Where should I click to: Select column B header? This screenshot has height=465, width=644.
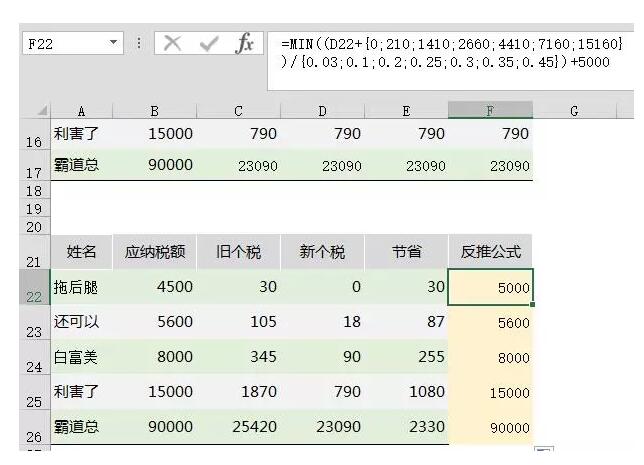[155, 111]
